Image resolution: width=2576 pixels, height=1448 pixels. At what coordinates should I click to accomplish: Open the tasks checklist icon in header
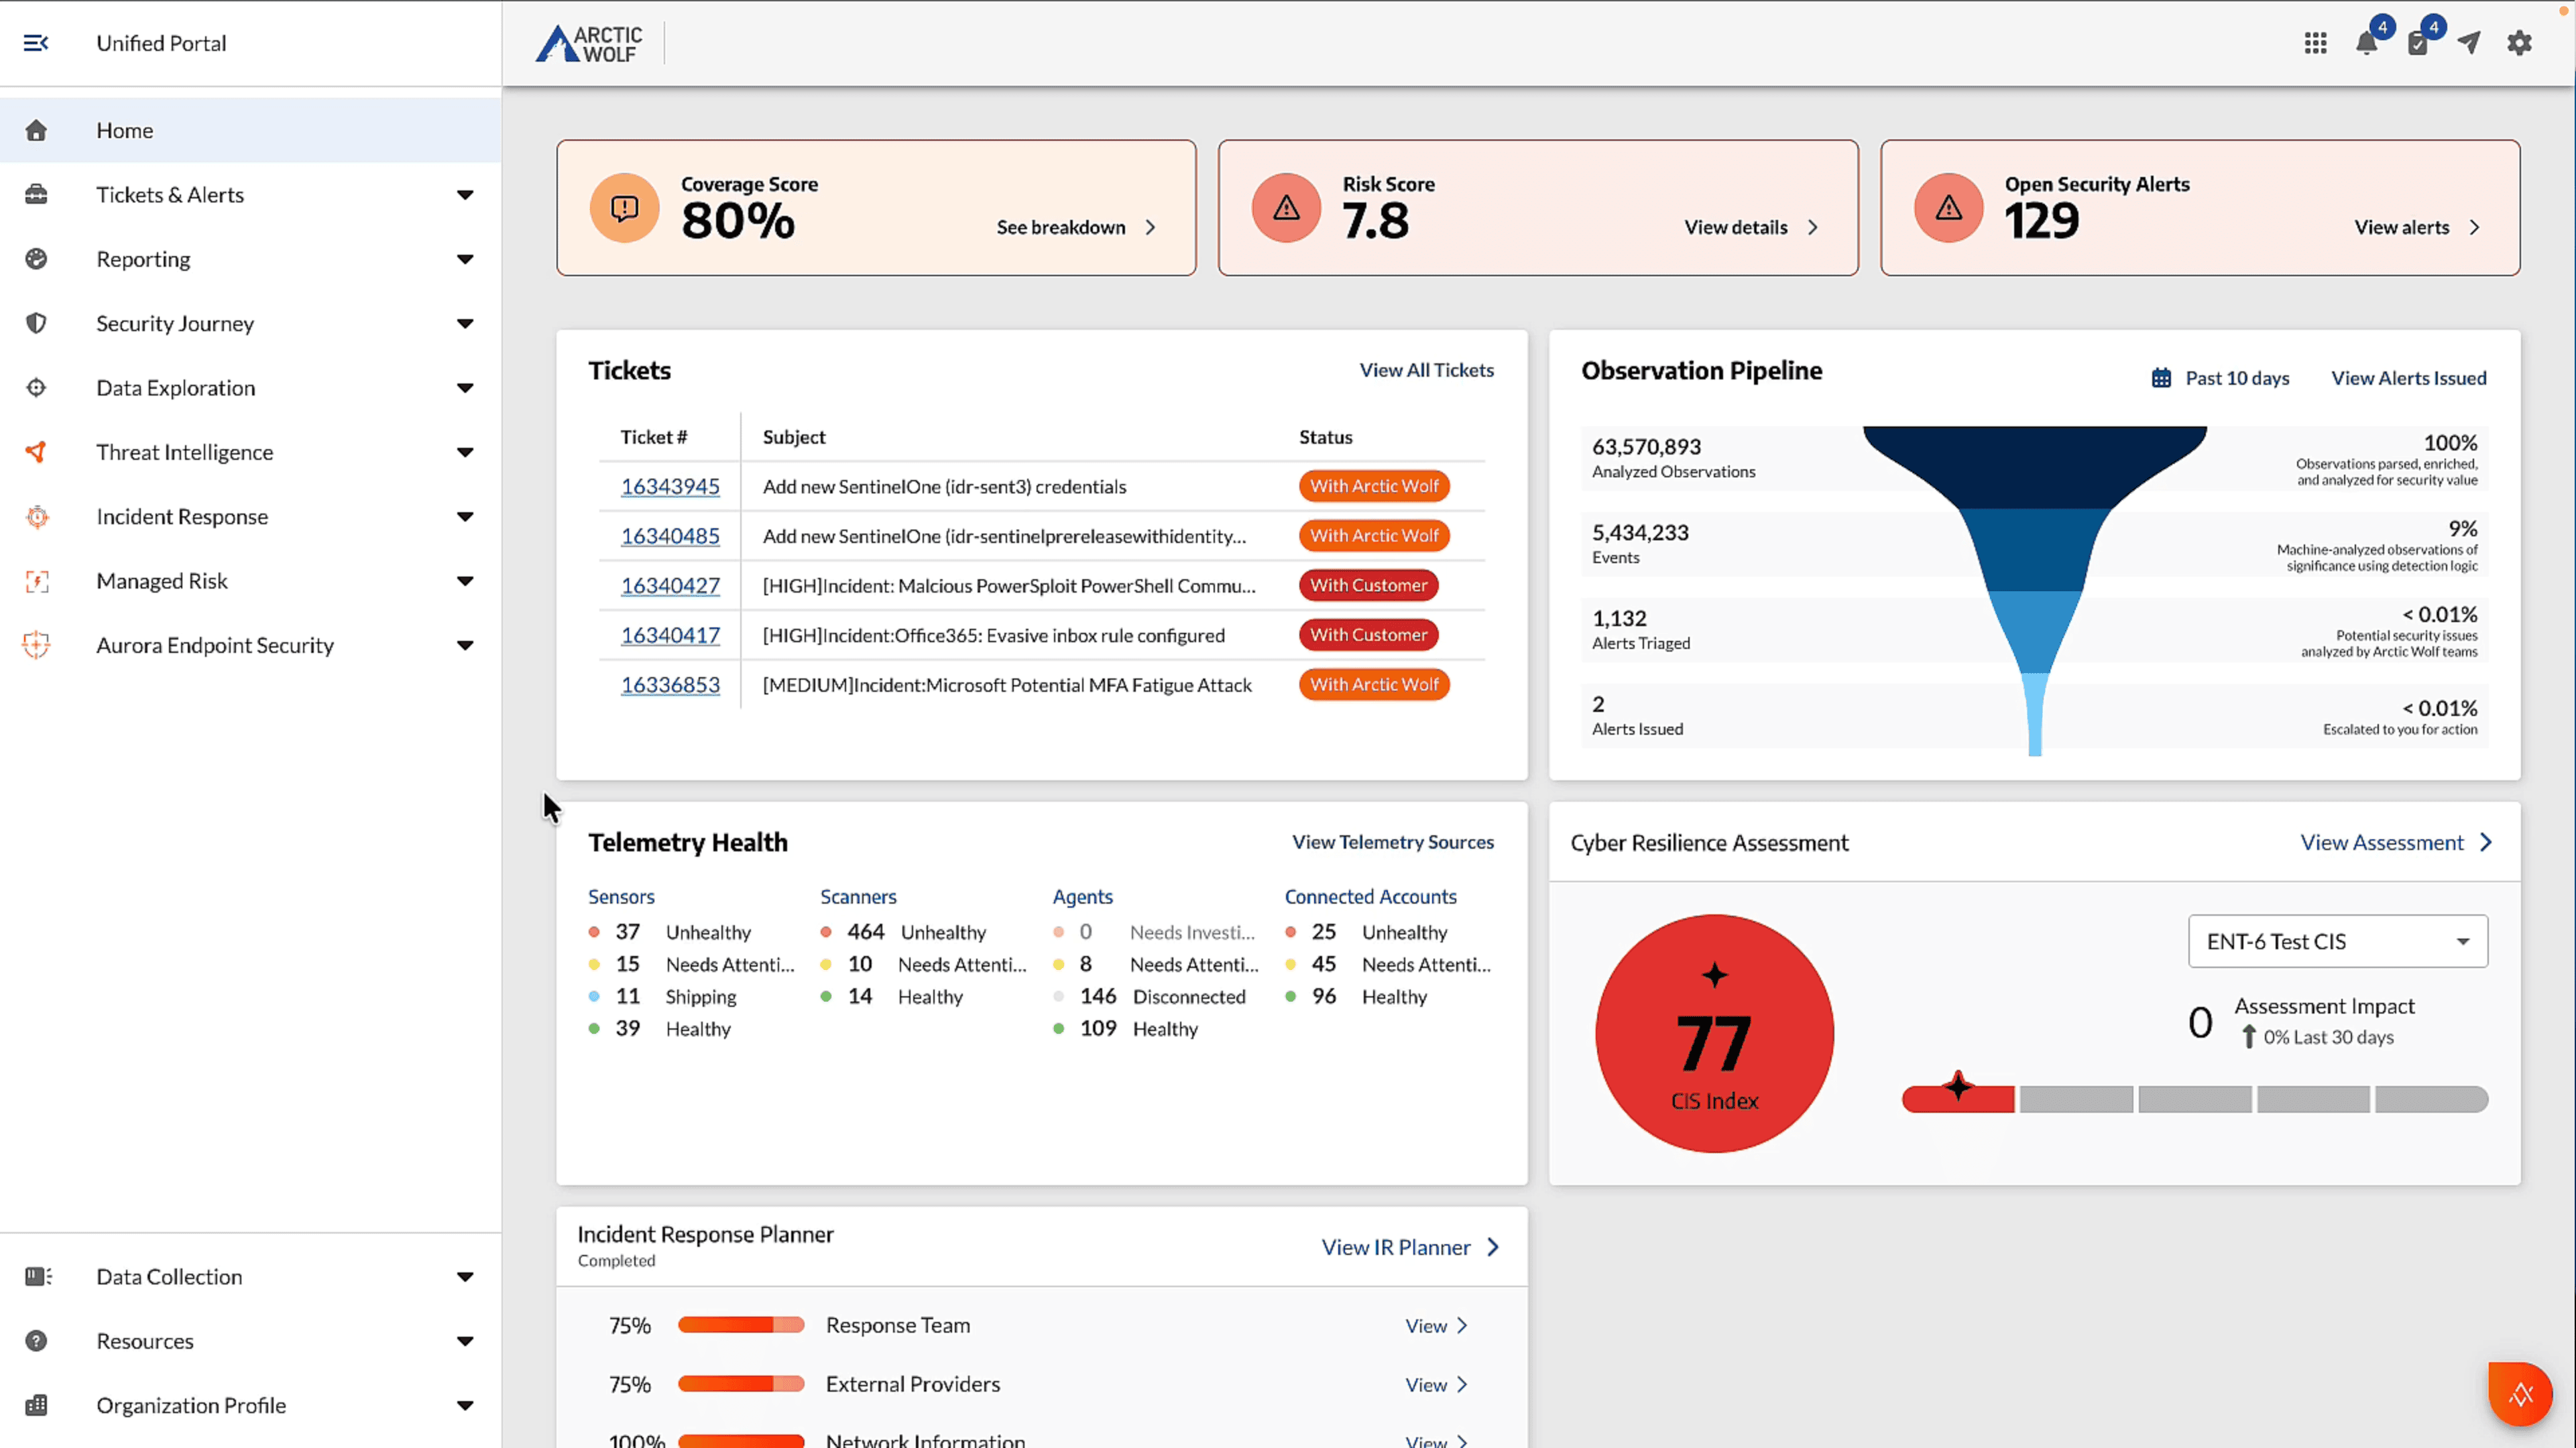pyautogui.click(x=2418, y=43)
